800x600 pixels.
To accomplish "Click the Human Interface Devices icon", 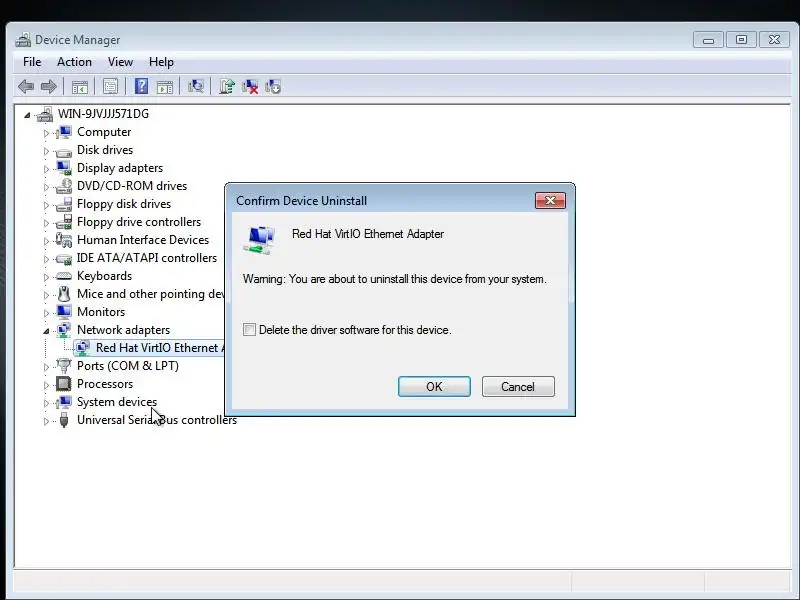I will [x=64, y=240].
